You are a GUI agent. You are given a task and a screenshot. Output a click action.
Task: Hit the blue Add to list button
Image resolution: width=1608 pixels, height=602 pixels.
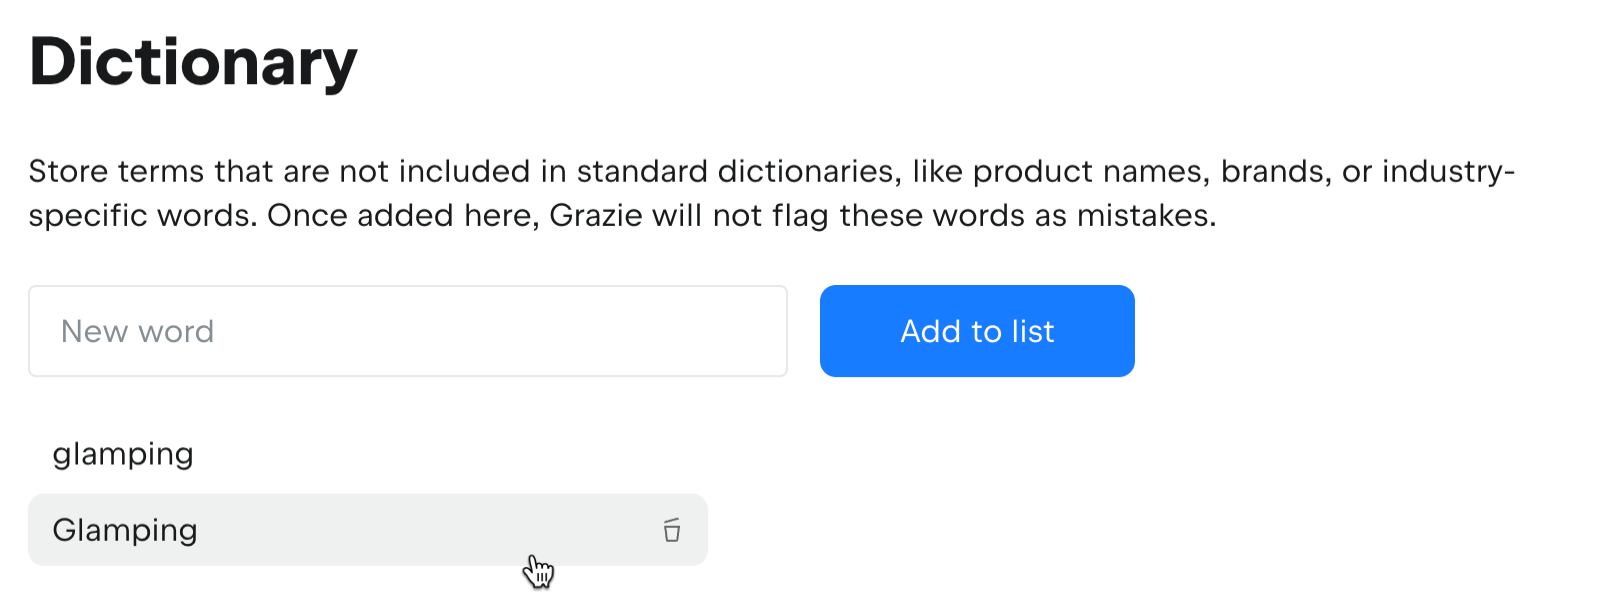tap(977, 331)
